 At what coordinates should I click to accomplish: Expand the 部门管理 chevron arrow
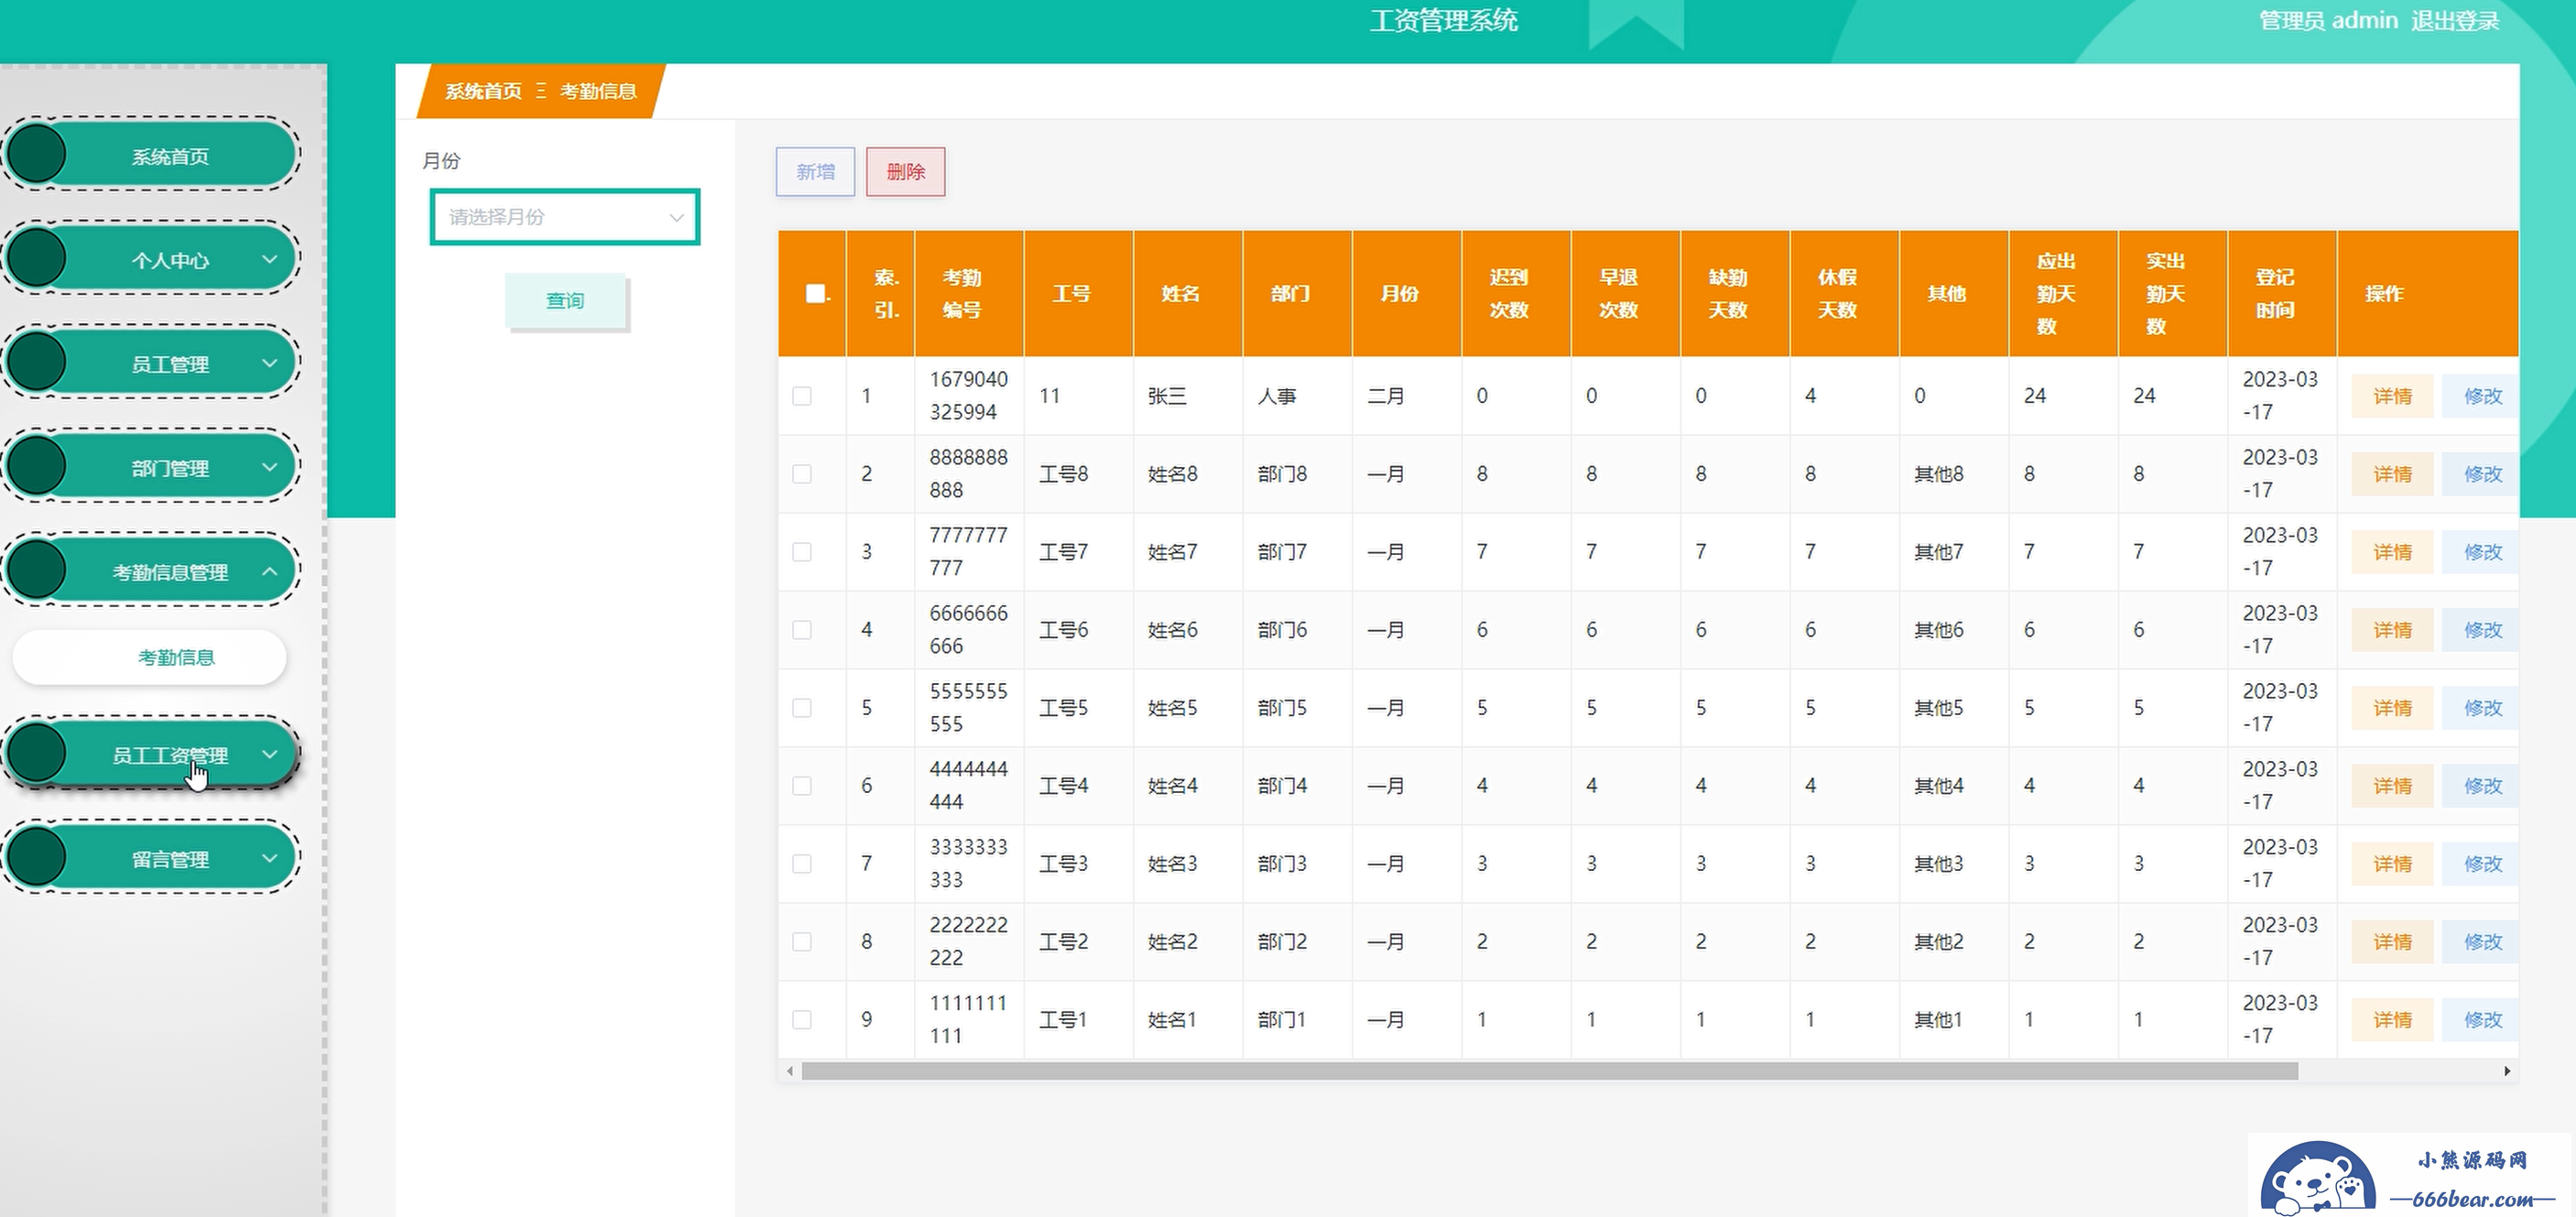pos(269,467)
